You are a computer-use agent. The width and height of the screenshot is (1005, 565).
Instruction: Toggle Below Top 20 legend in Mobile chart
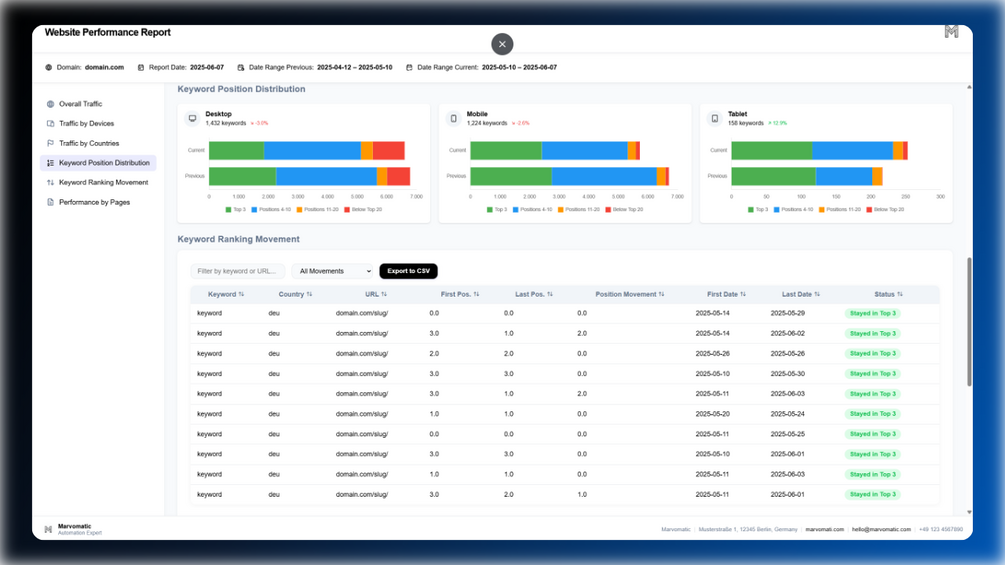624,209
